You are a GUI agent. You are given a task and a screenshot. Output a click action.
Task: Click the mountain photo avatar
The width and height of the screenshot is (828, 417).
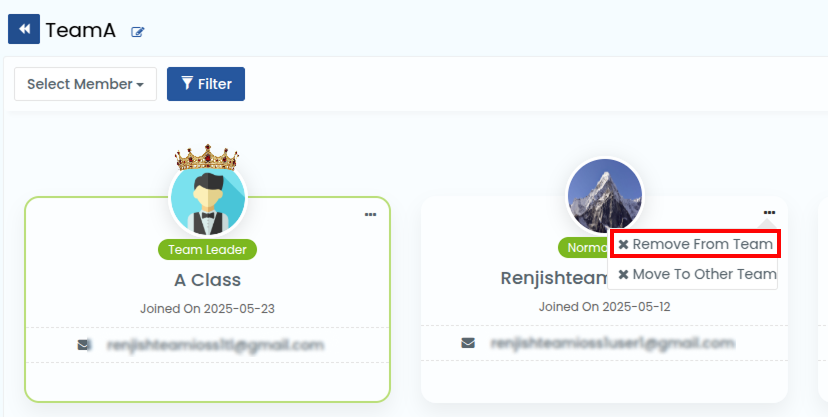click(x=605, y=196)
